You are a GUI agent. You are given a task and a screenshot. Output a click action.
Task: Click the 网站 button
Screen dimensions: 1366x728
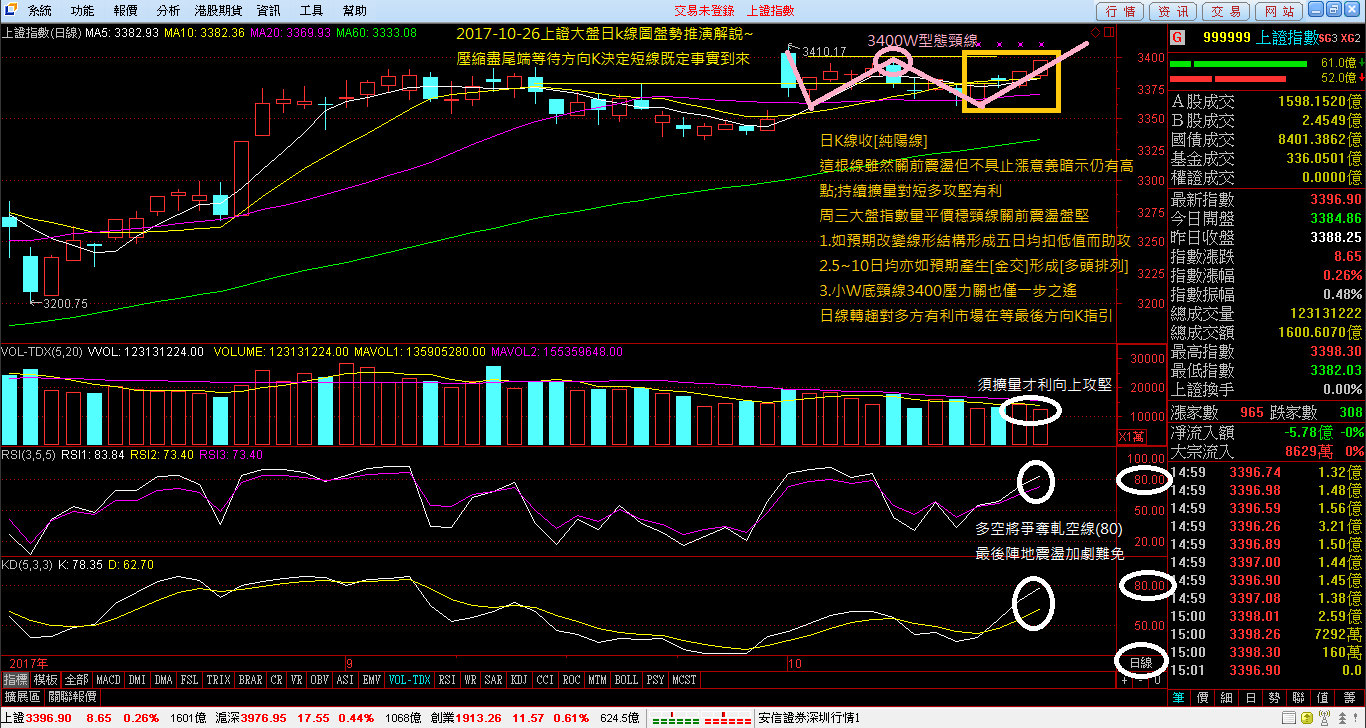1278,11
